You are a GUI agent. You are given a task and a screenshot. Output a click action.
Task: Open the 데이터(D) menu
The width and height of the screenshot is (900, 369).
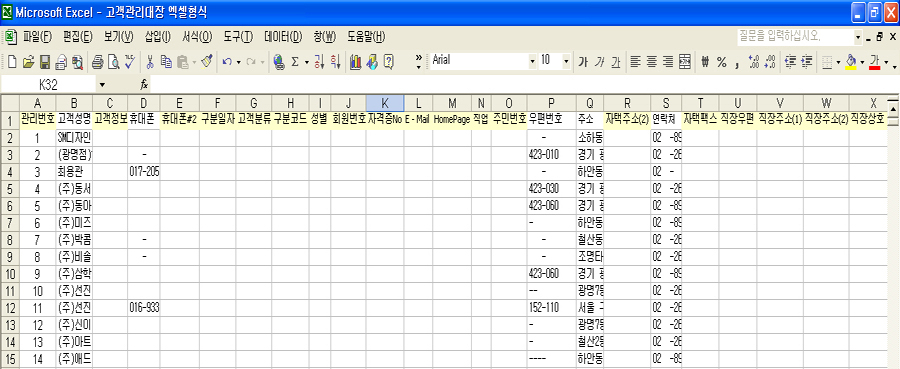283,37
